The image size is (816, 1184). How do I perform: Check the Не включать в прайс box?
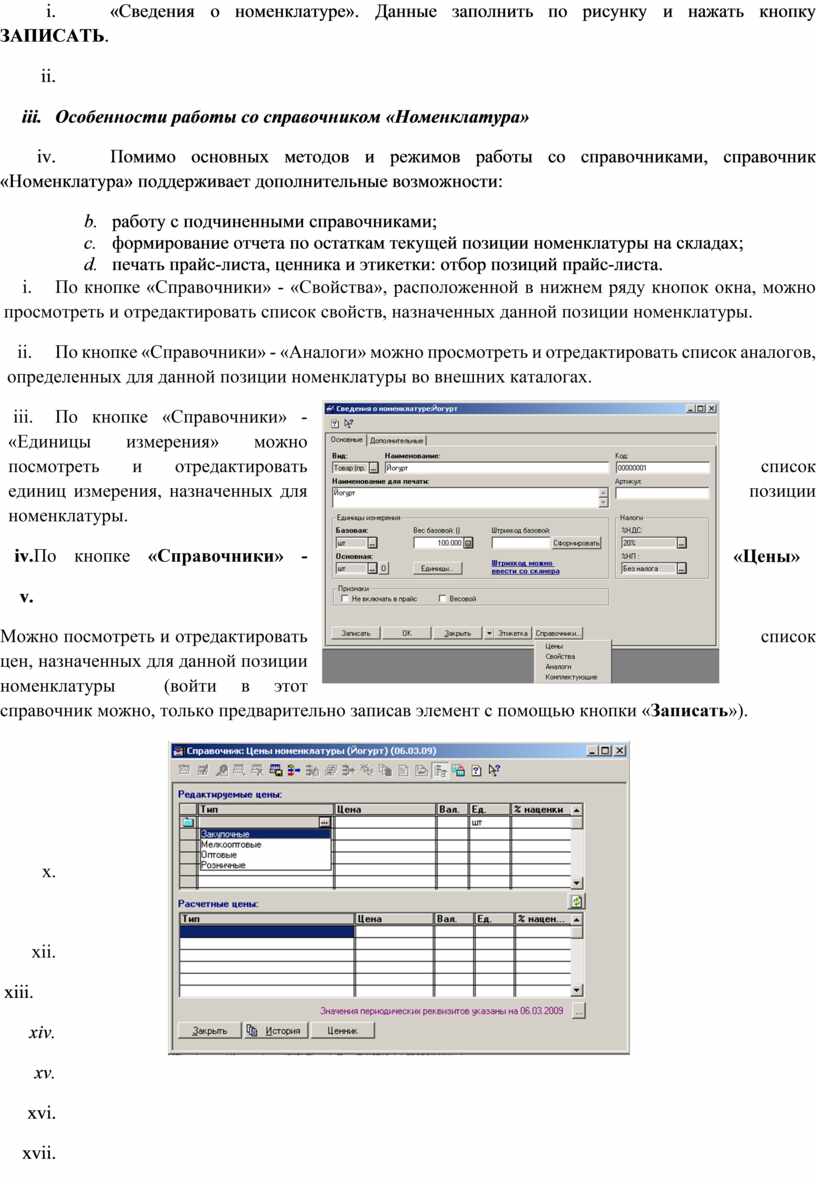(345, 599)
